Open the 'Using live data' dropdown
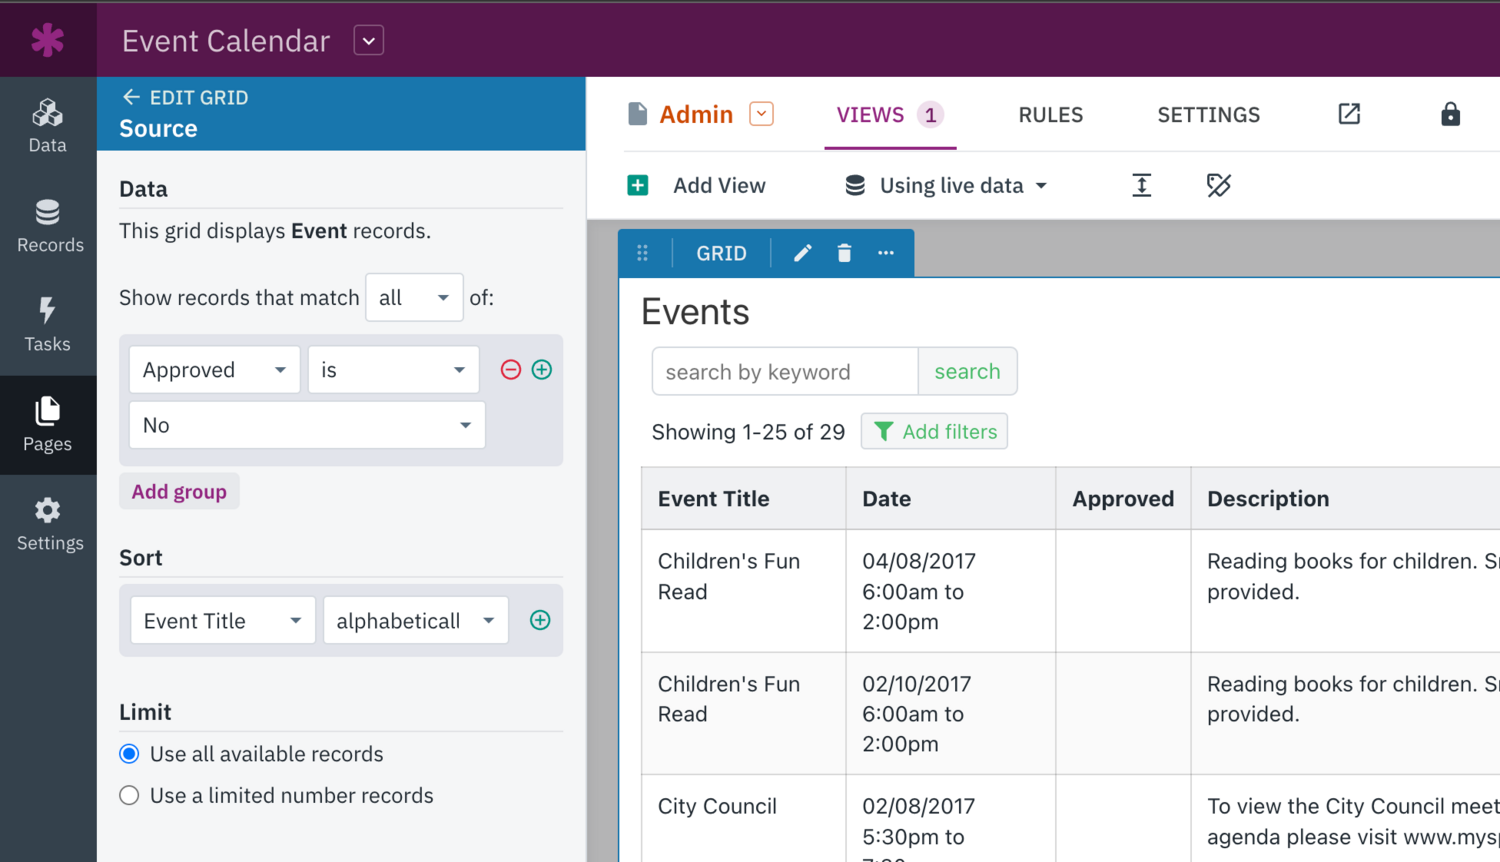Screen dimensions: 1500x862 click(944, 184)
